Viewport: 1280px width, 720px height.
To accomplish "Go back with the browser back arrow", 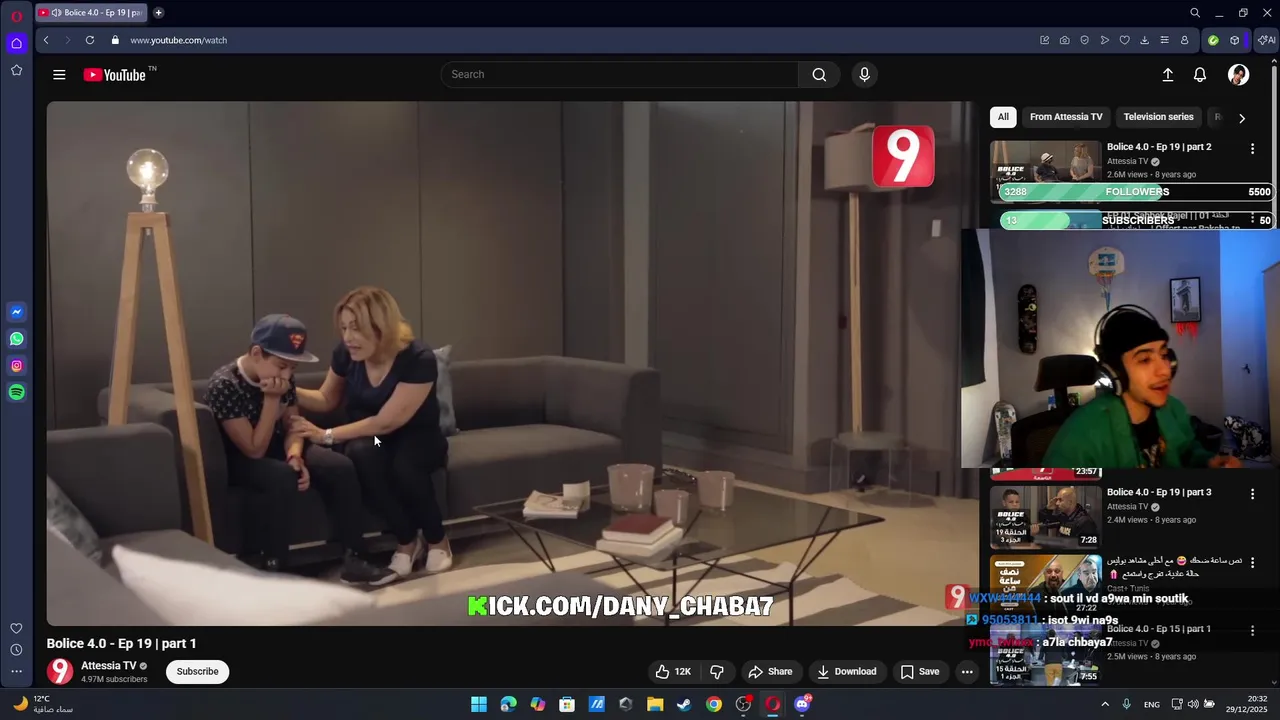I will pos(46,40).
